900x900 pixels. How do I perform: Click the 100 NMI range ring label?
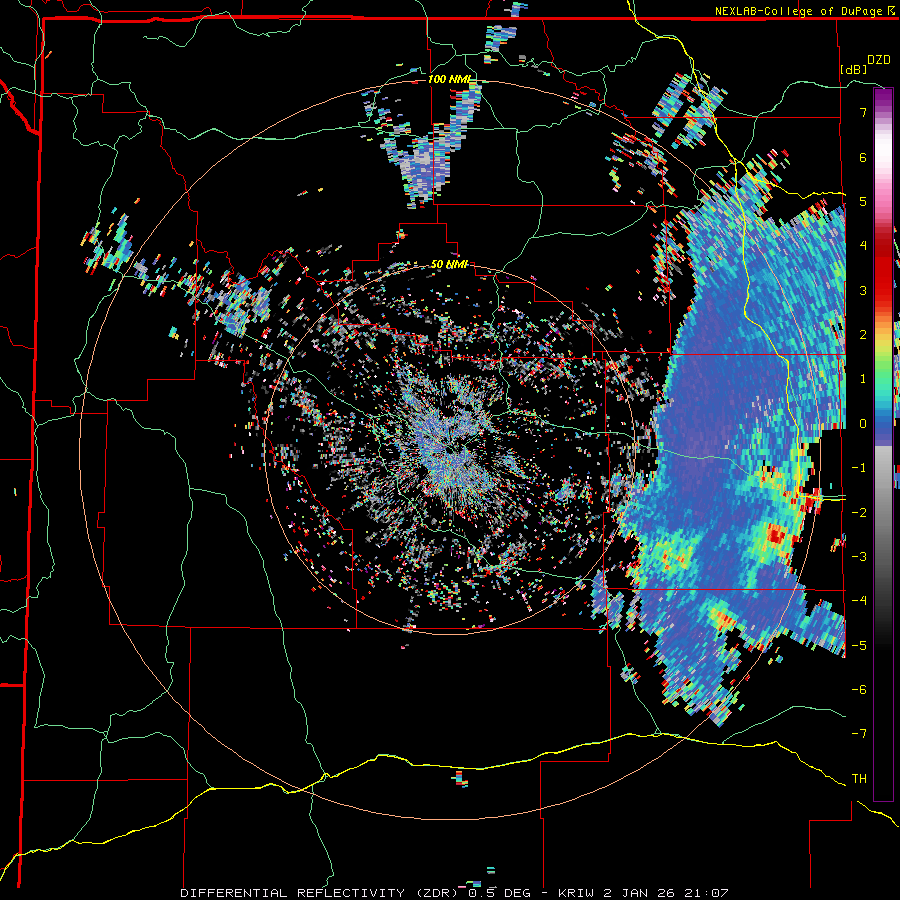point(449,79)
